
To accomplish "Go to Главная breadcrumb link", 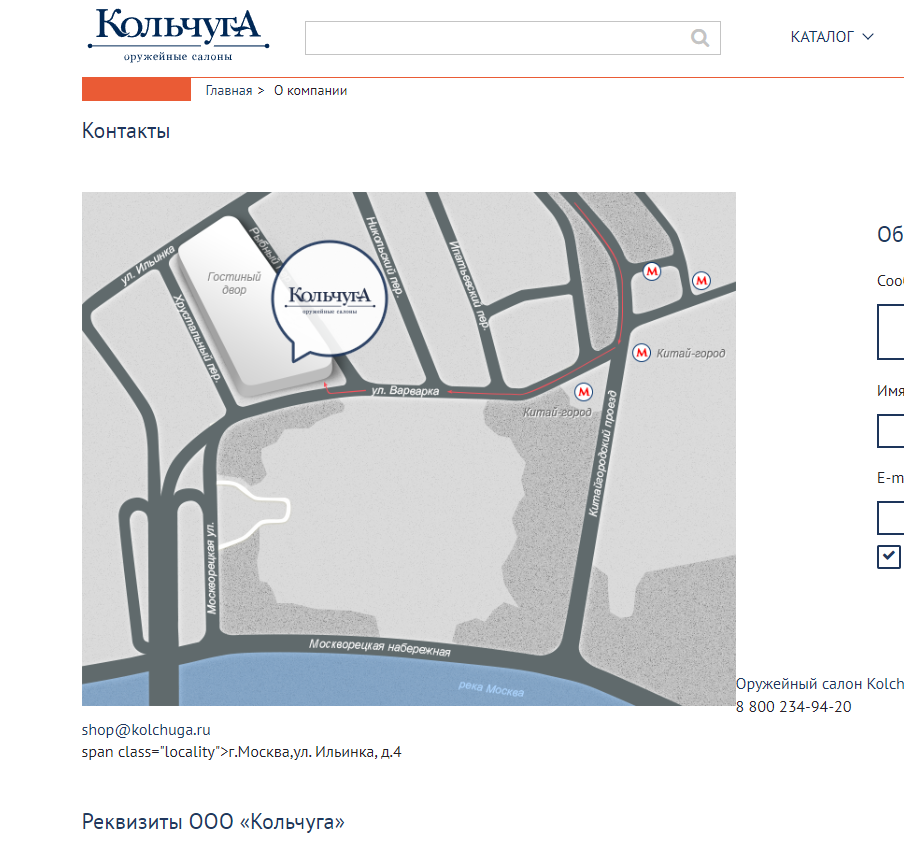I will pos(229,91).
